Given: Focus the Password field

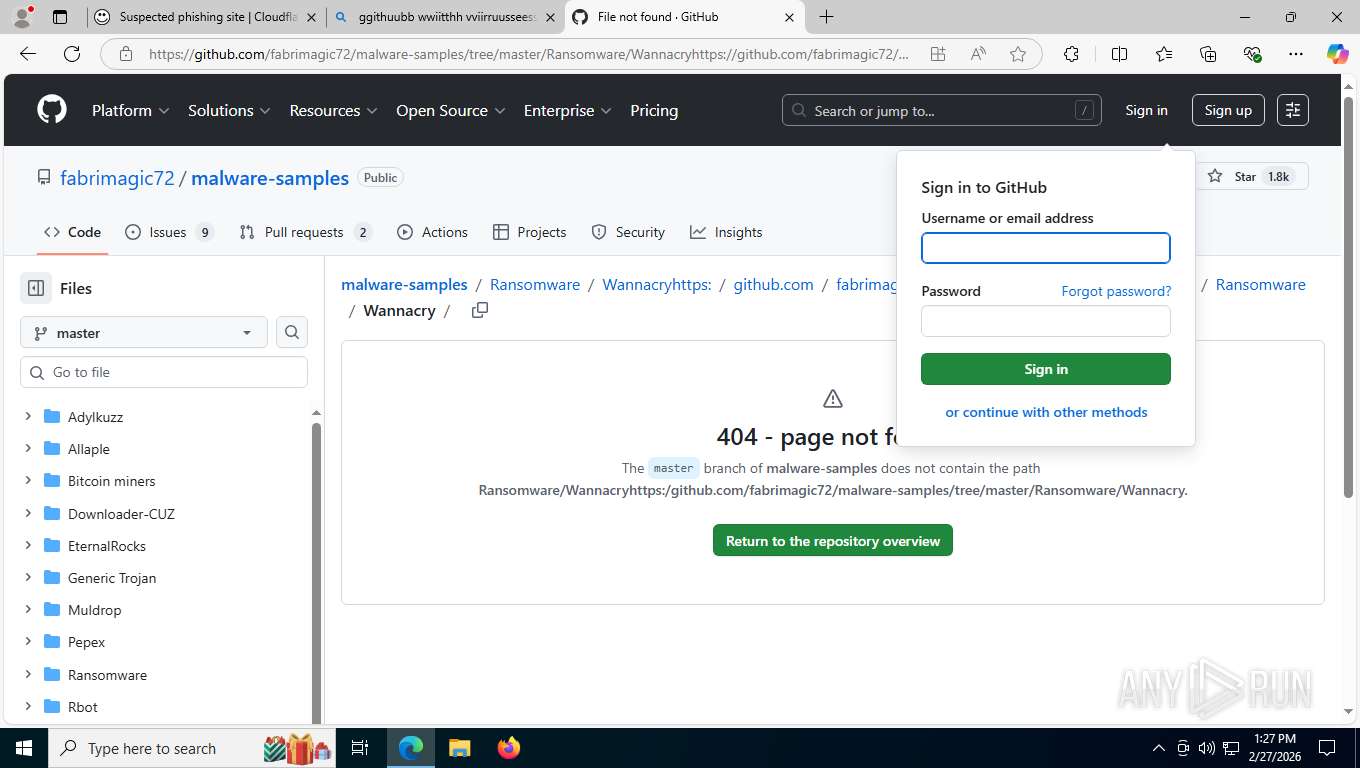Looking at the screenshot, I should point(1046,321).
